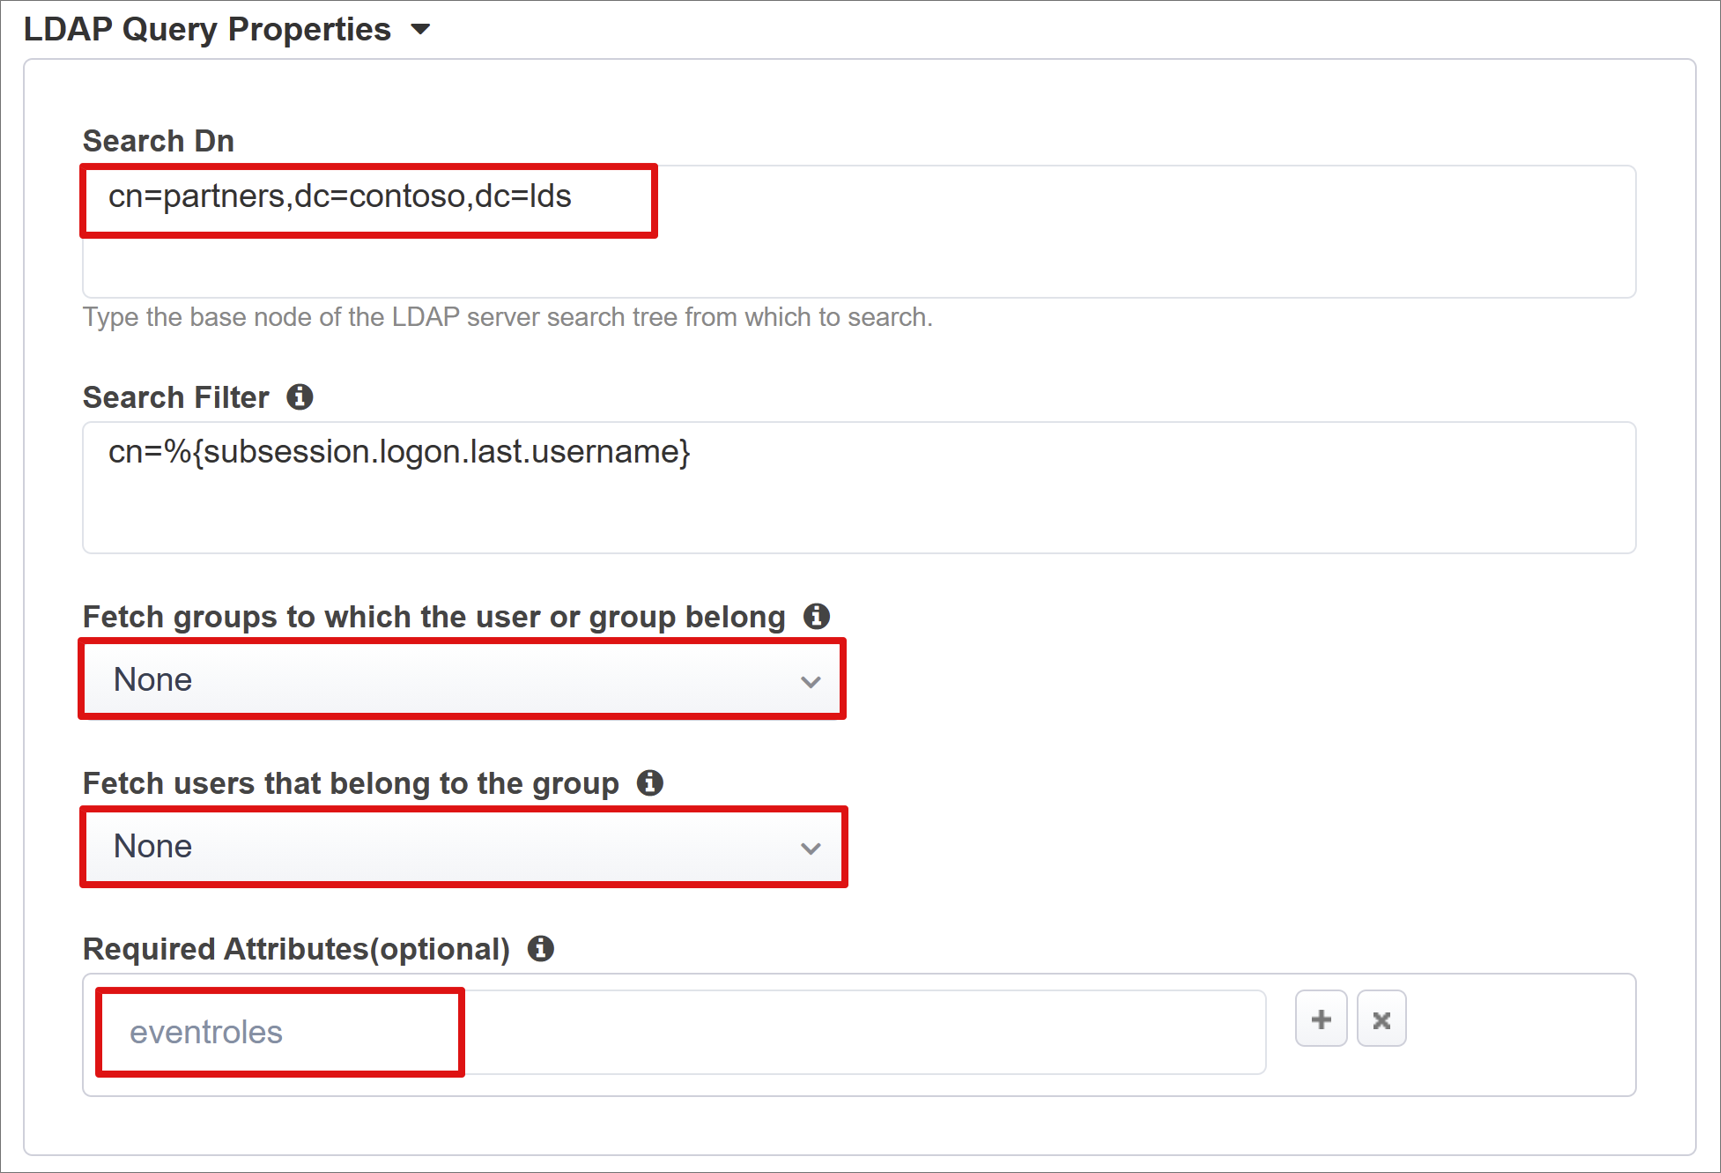Click the info icon beside Fetch users label

(x=650, y=783)
